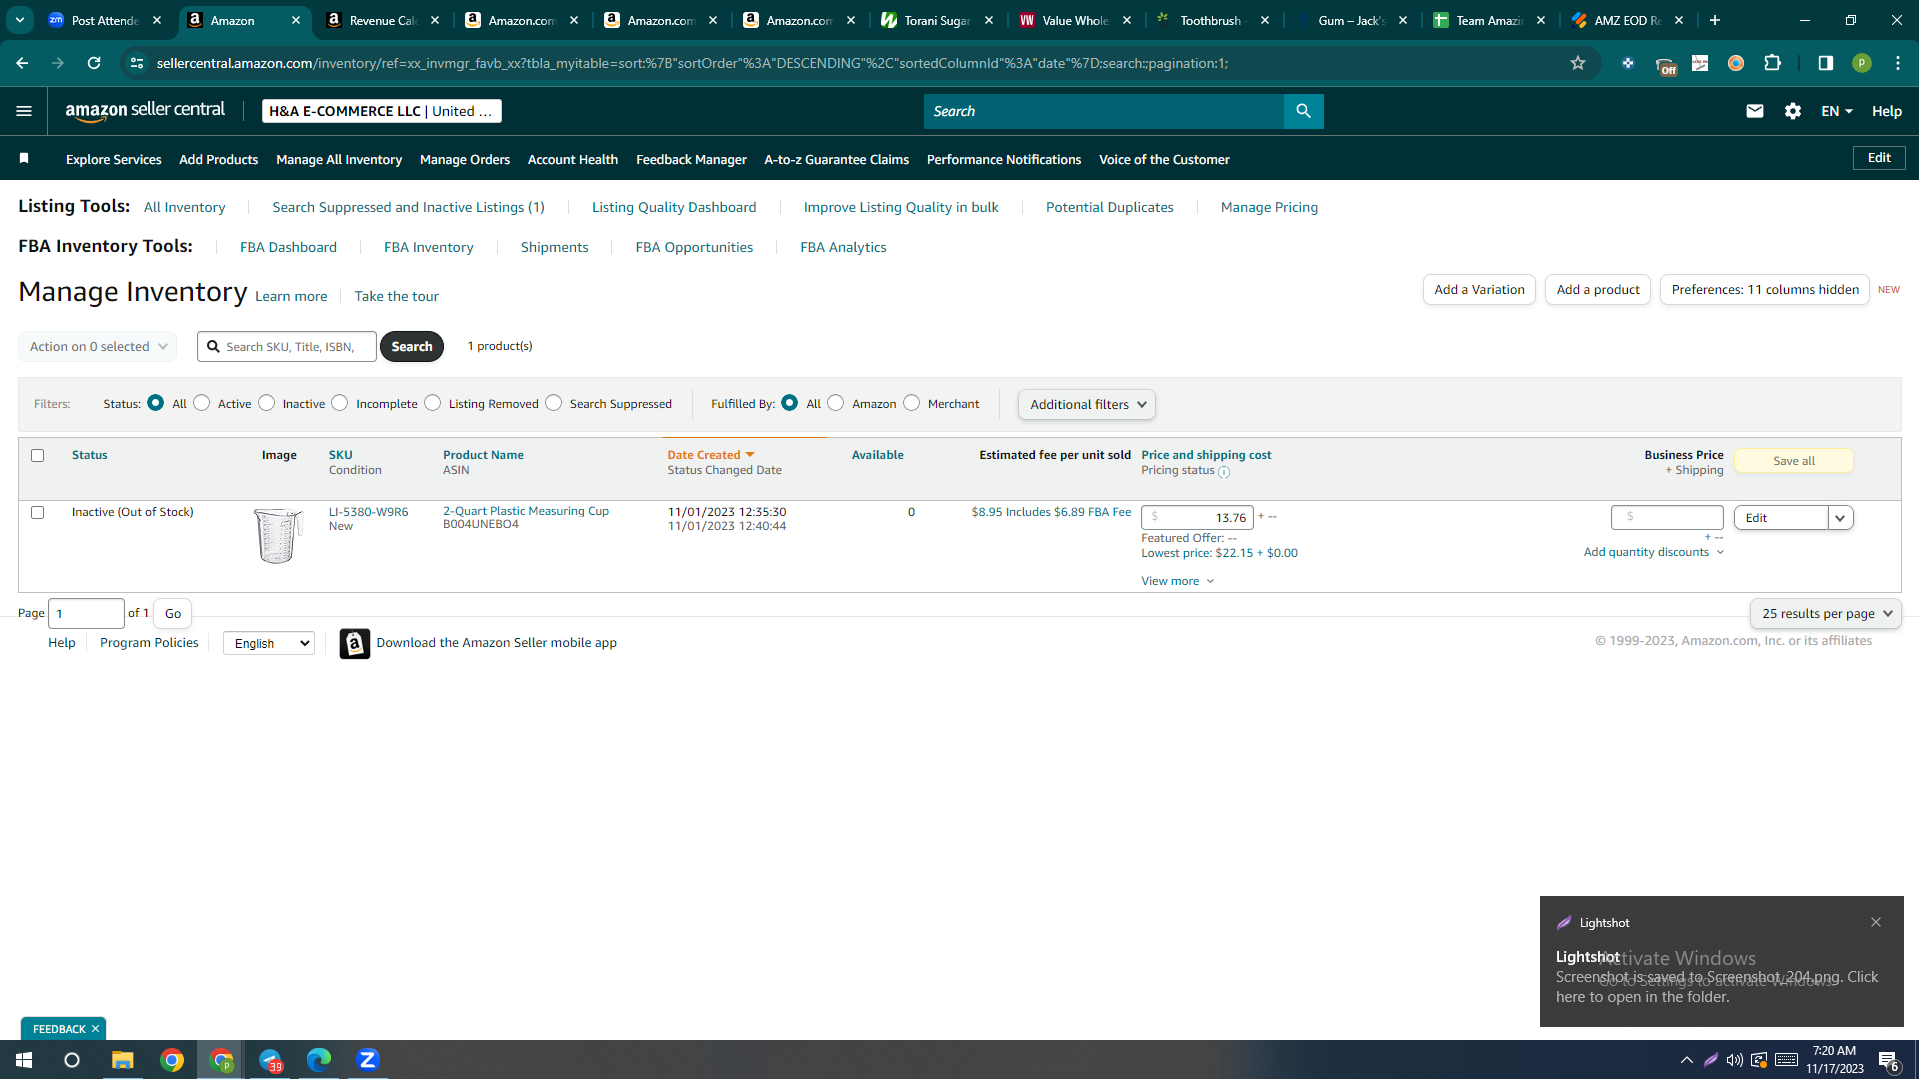Viewport: 1919px width, 1079px height.
Task: Click the price field showing 13.76
Action: [1197, 518]
